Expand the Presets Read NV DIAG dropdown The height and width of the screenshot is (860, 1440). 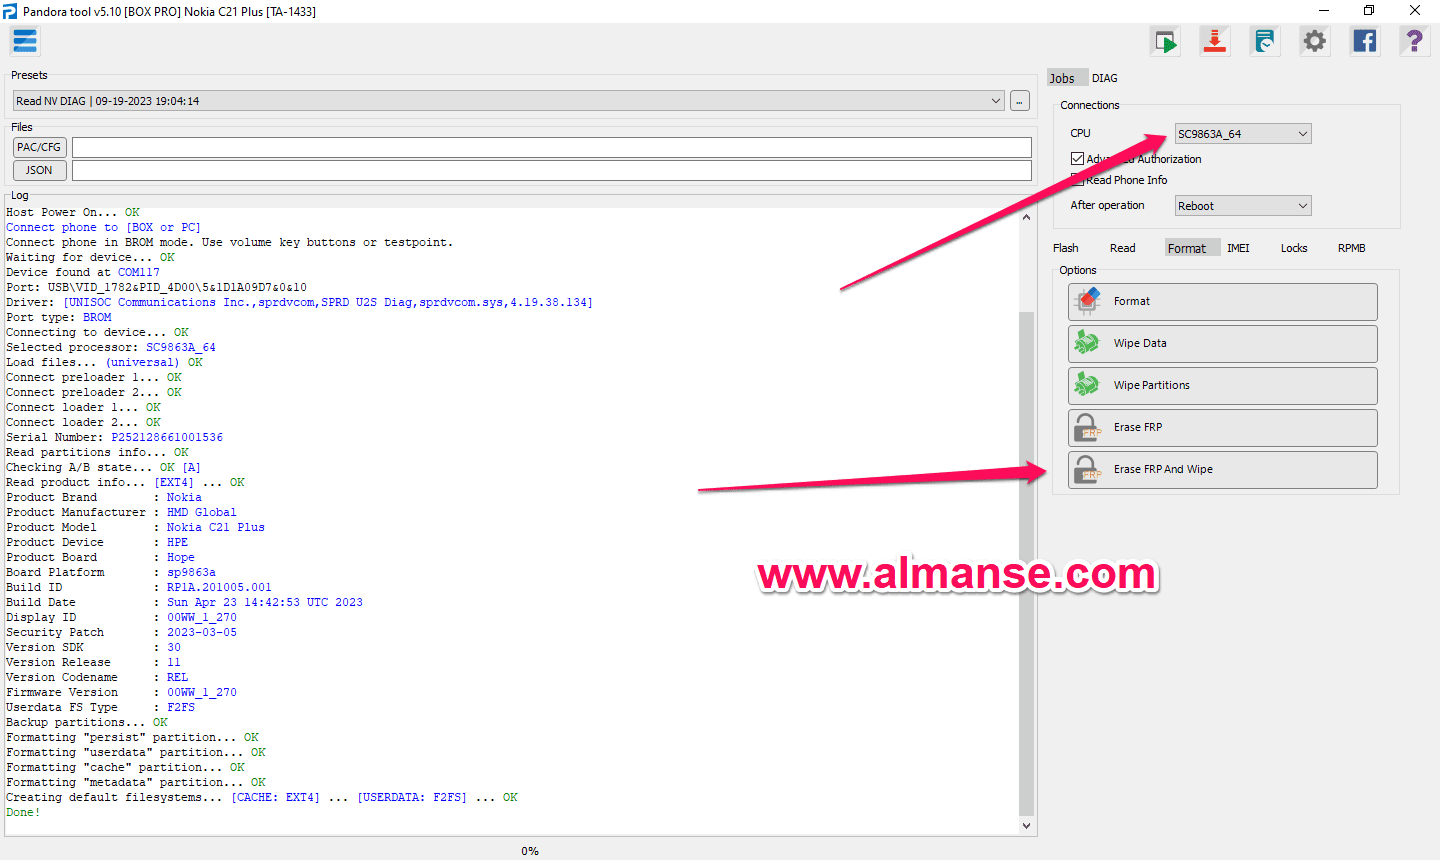click(x=508, y=101)
